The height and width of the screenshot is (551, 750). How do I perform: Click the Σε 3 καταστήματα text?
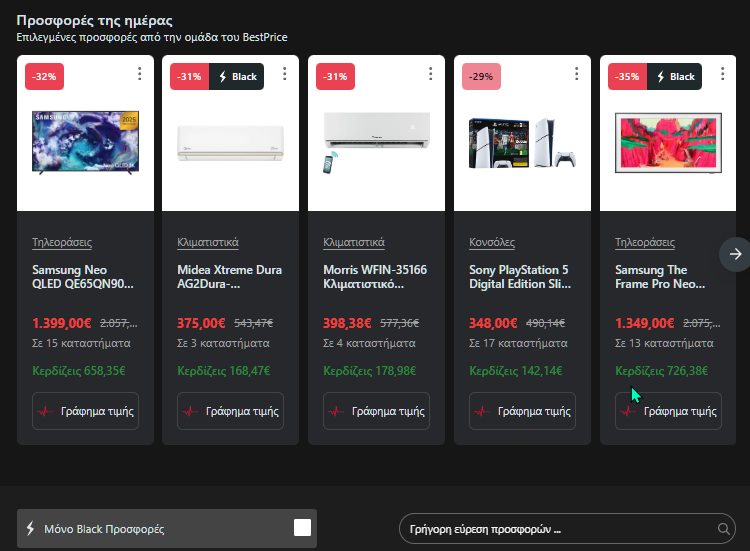pyautogui.click(x=223, y=343)
